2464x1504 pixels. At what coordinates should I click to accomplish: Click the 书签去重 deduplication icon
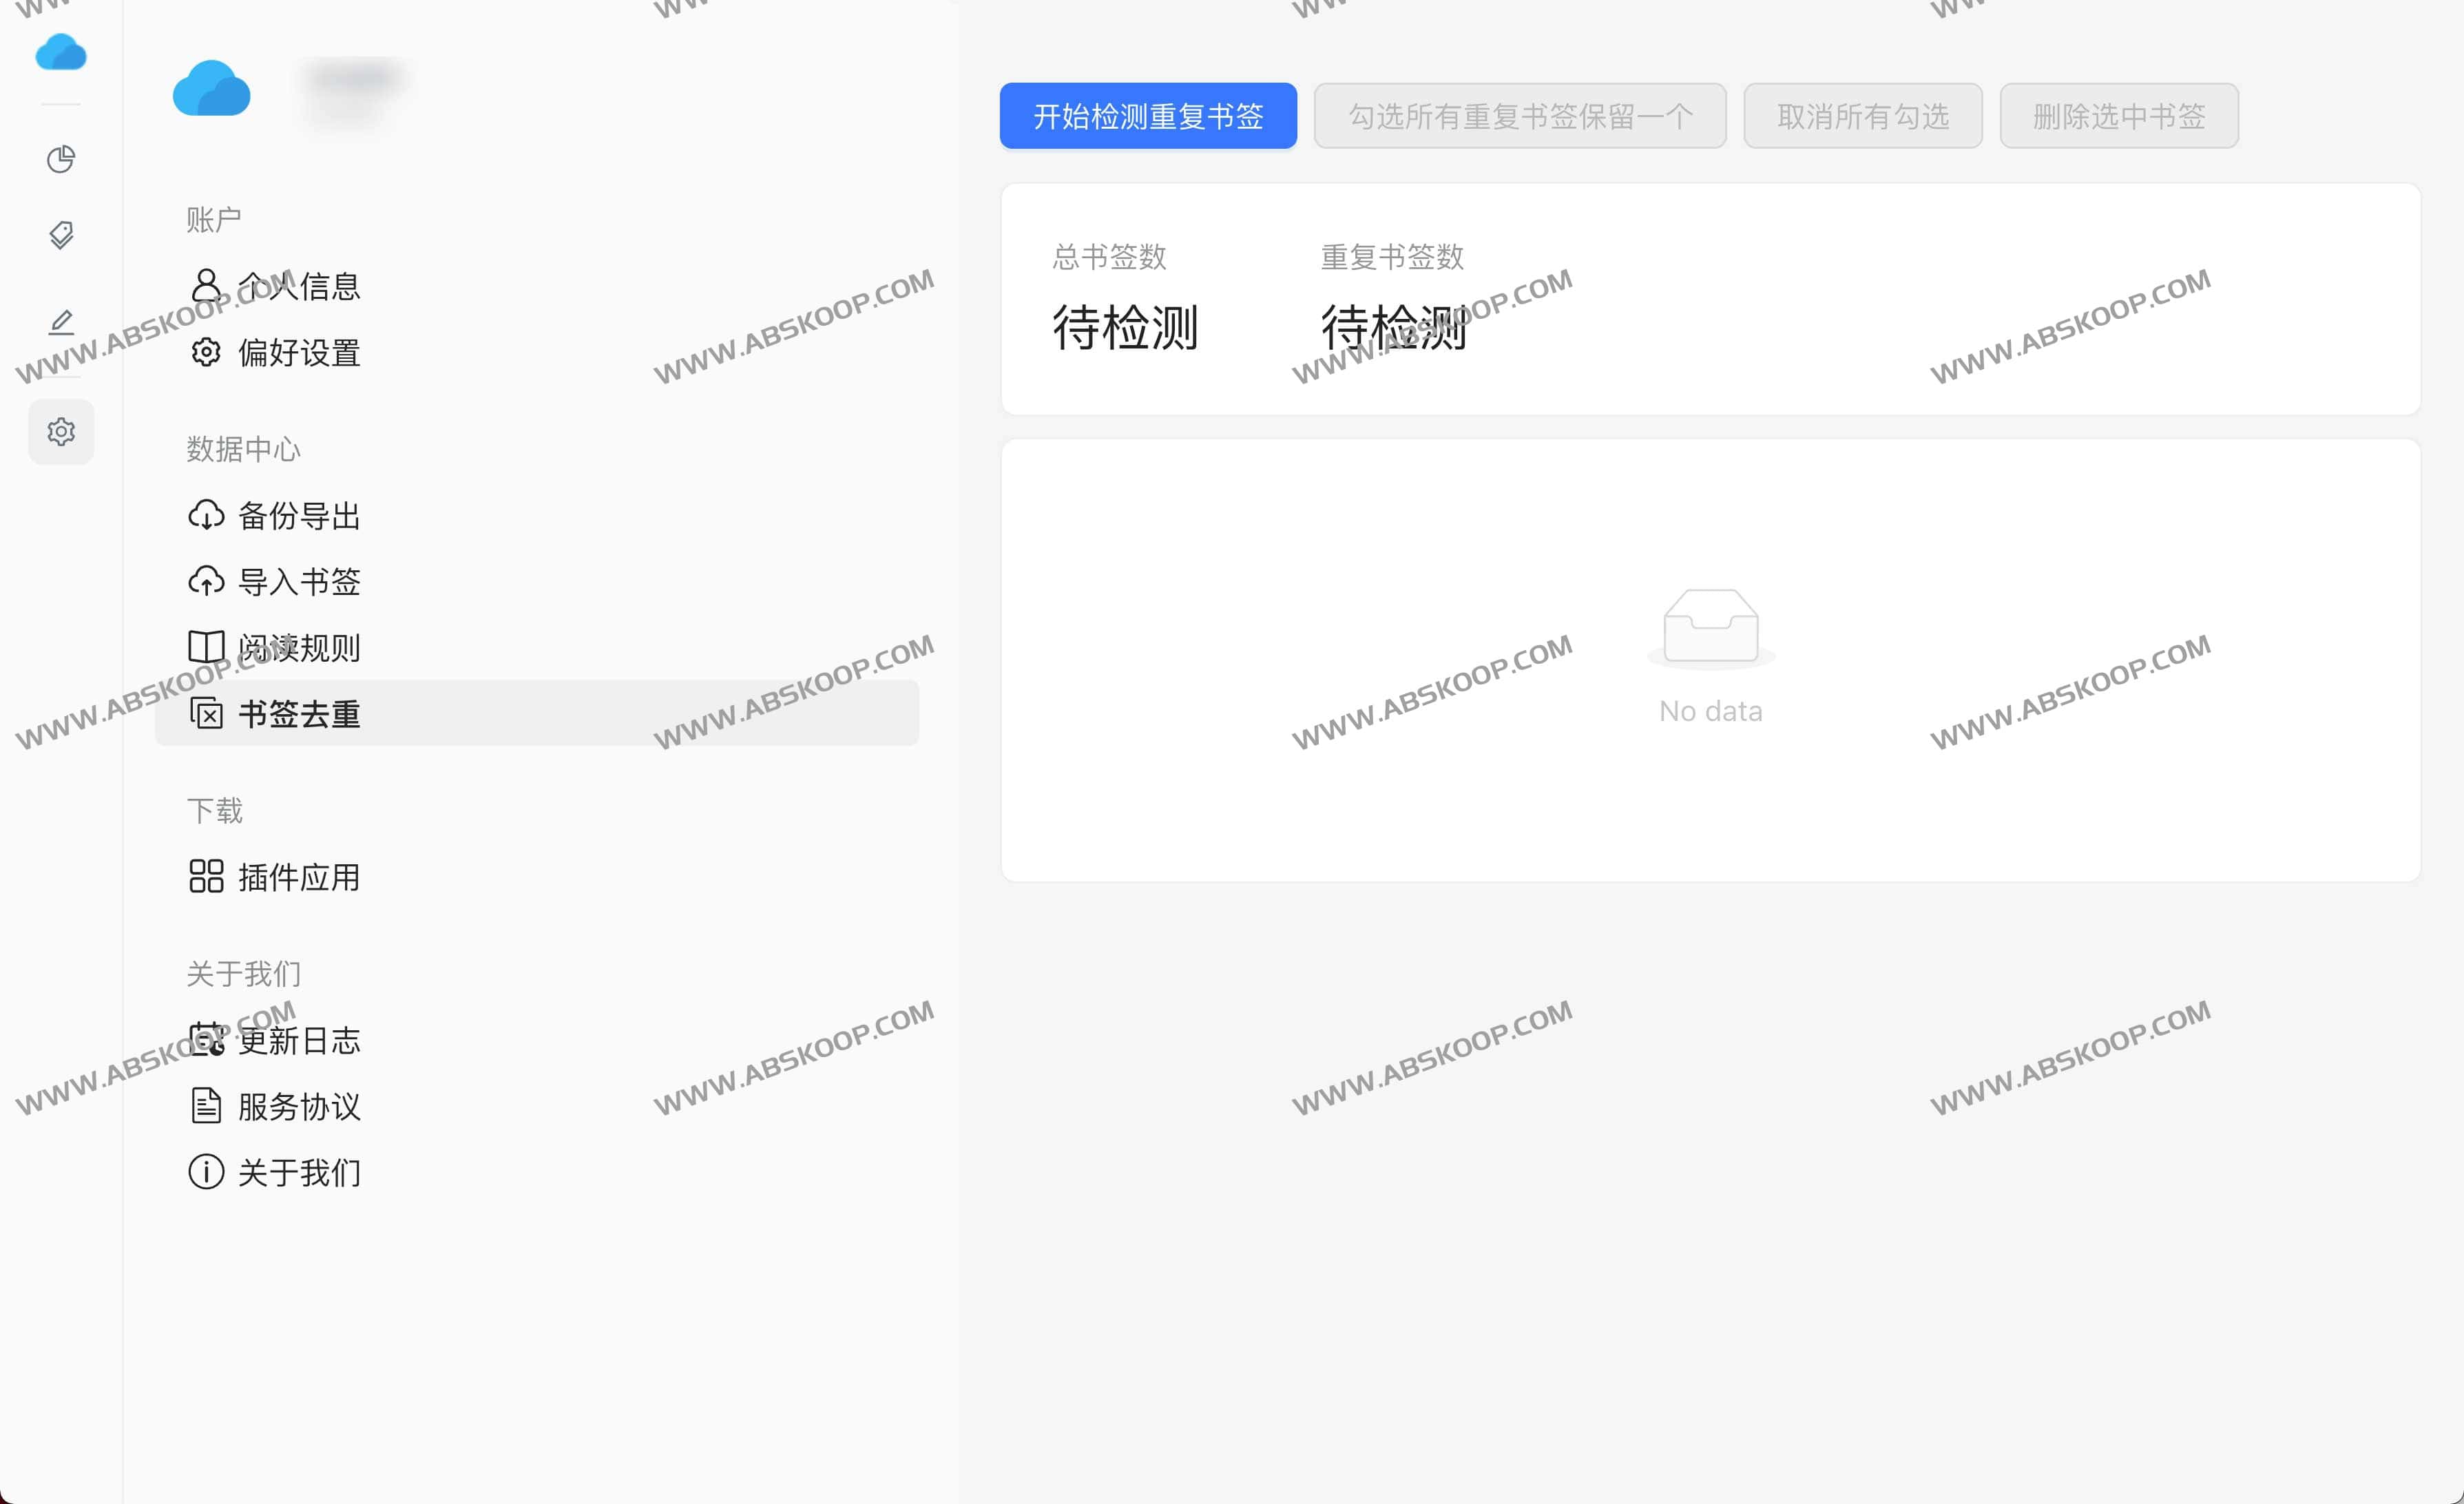(x=207, y=714)
